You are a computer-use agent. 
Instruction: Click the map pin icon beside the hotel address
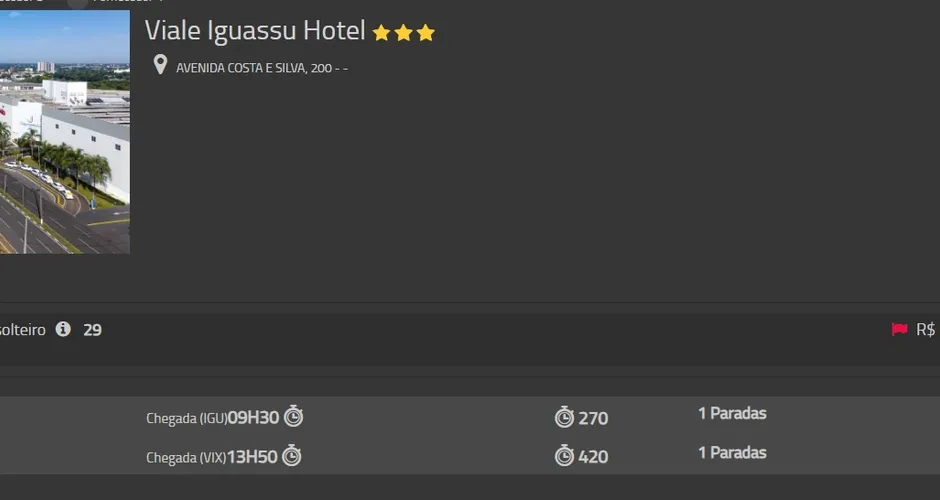160,66
